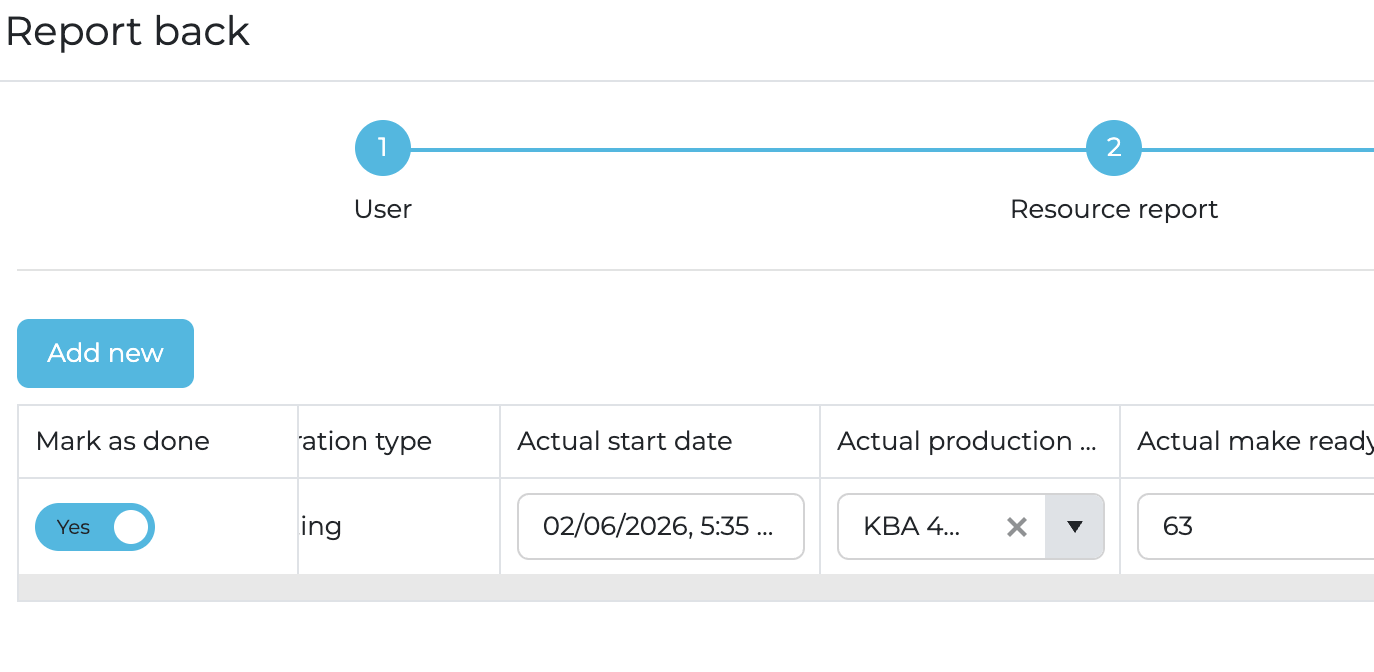Click the Actual start date column header
Screen dimensions: 1374x672
coord(625,441)
